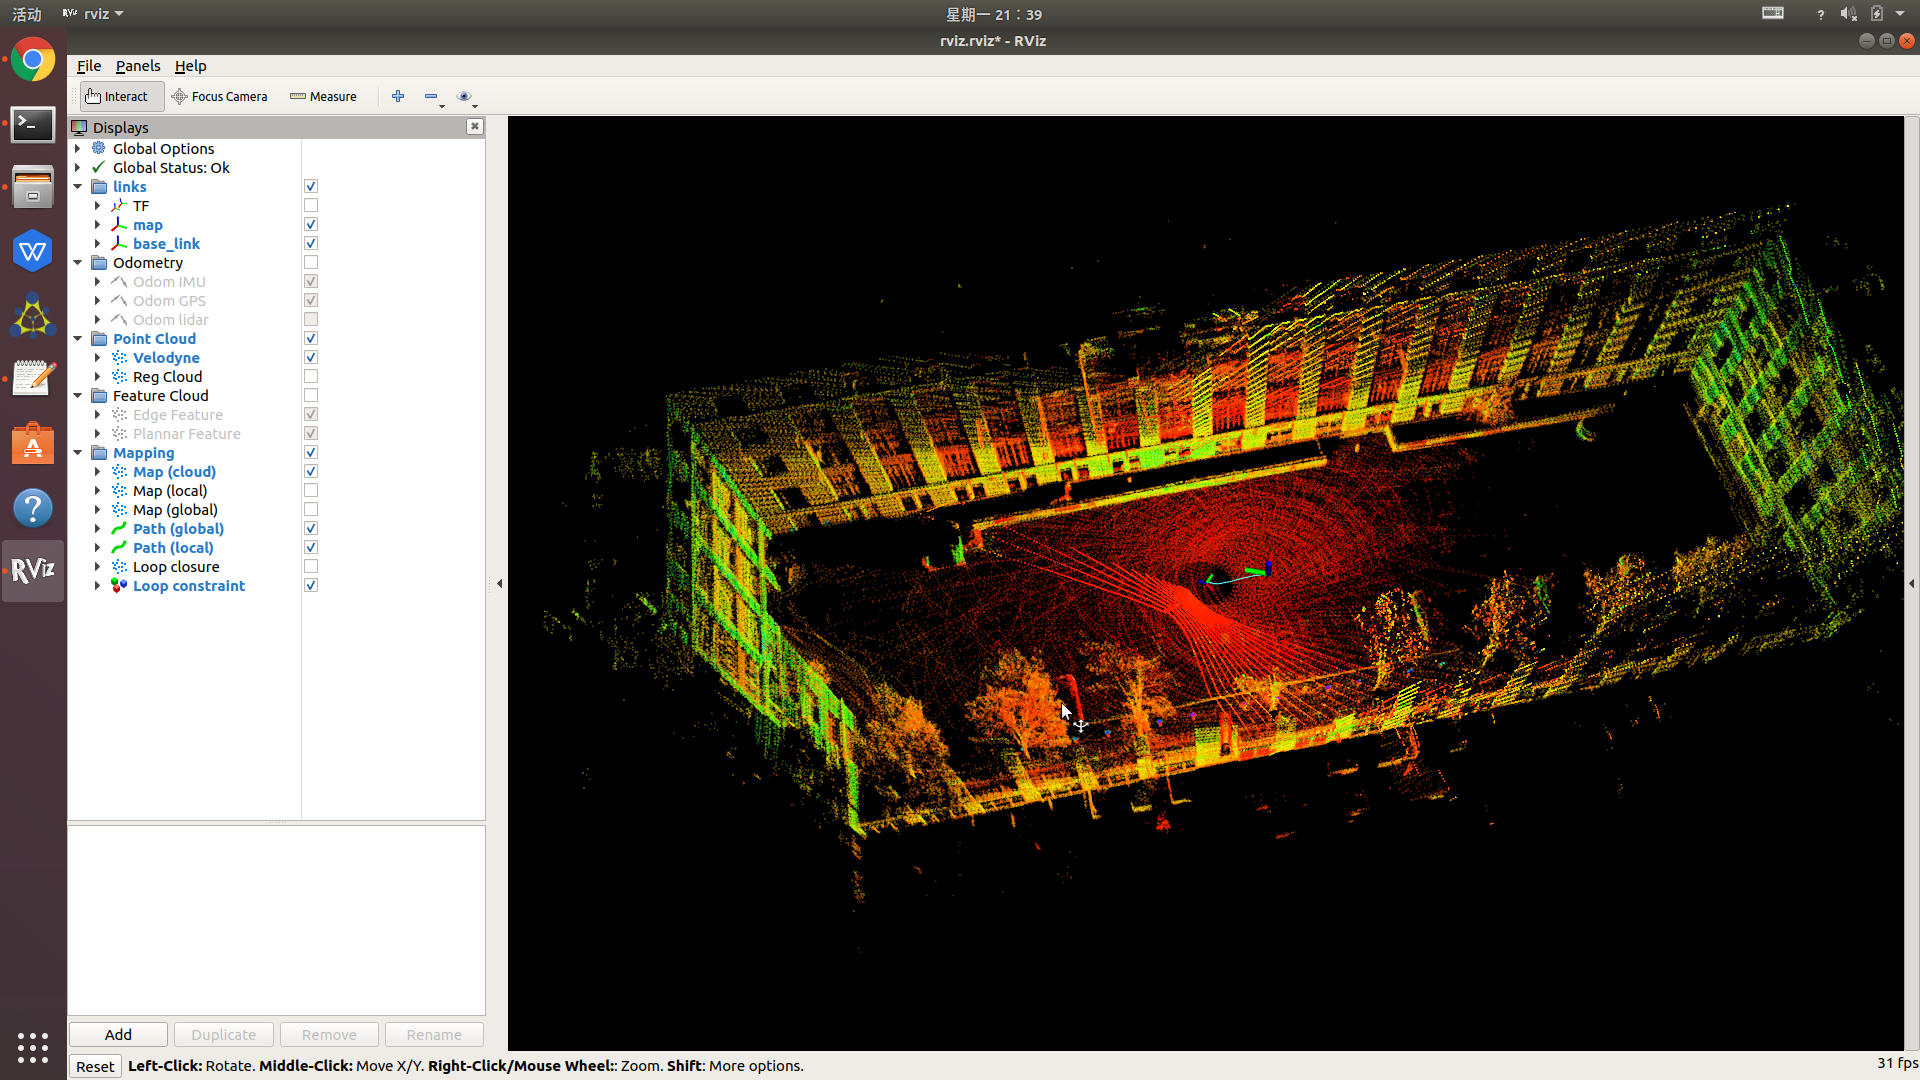Click the Add display button
1920x1080 pixels.
[118, 1034]
